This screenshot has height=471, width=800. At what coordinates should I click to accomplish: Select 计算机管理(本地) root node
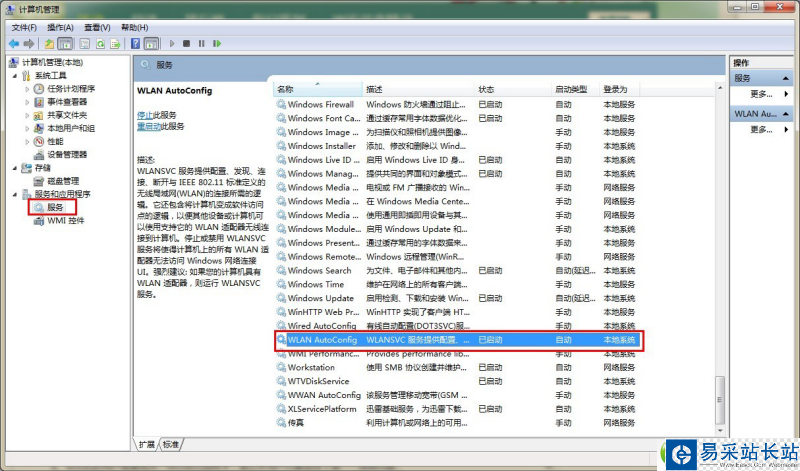coord(52,62)
